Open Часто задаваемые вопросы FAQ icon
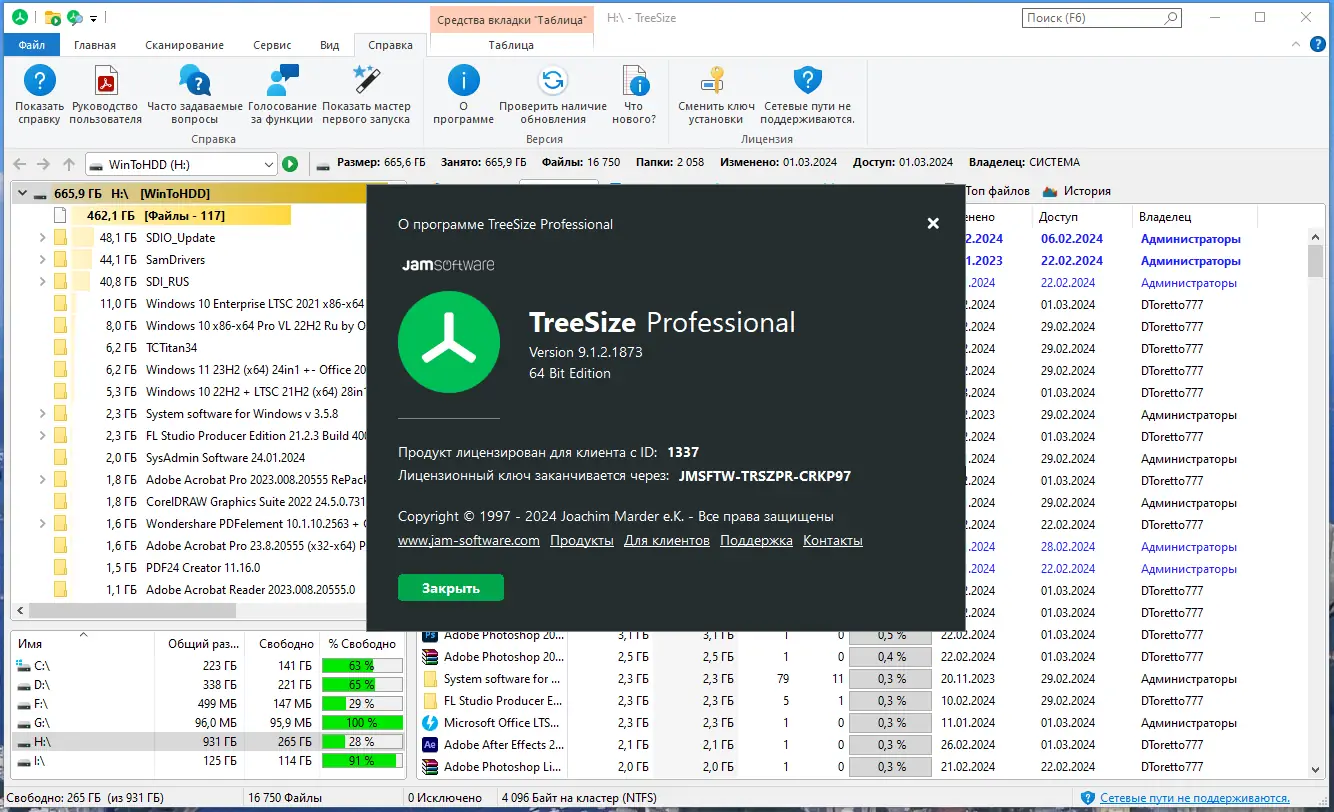This screenshot has width=1334, height=812. point(195,81)
